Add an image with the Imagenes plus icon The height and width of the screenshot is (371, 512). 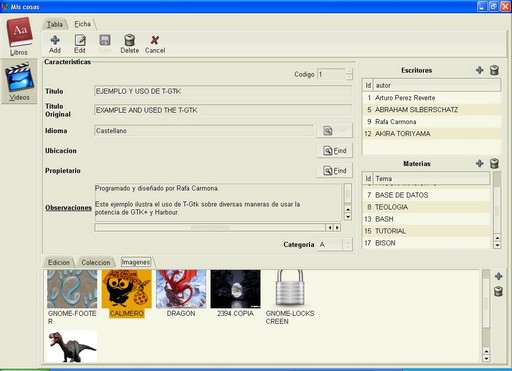tap(499, 276)
